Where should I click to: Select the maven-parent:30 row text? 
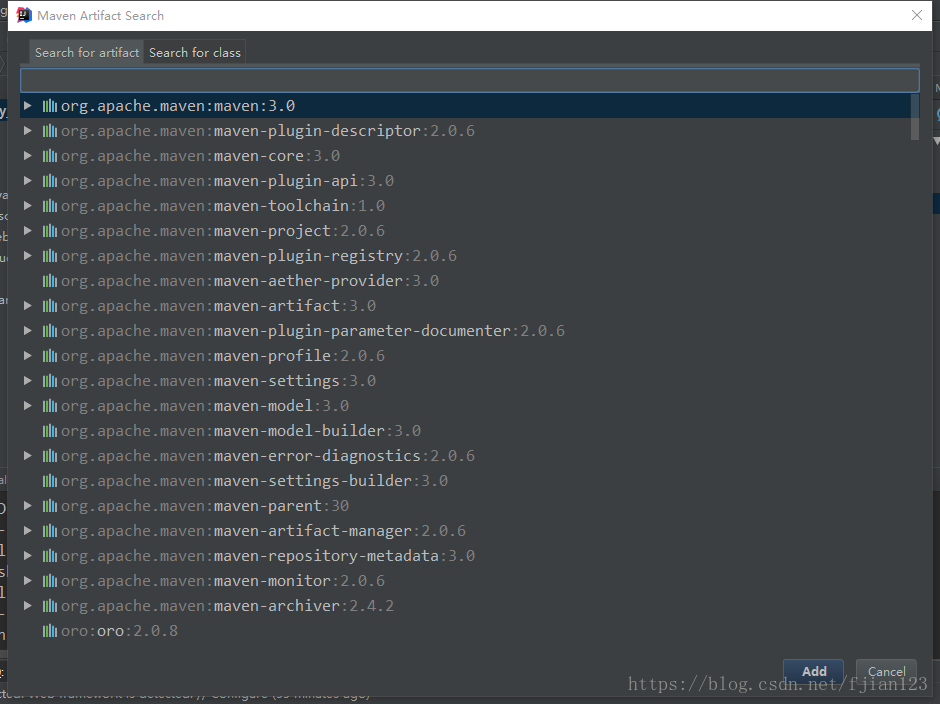[205, 506]
